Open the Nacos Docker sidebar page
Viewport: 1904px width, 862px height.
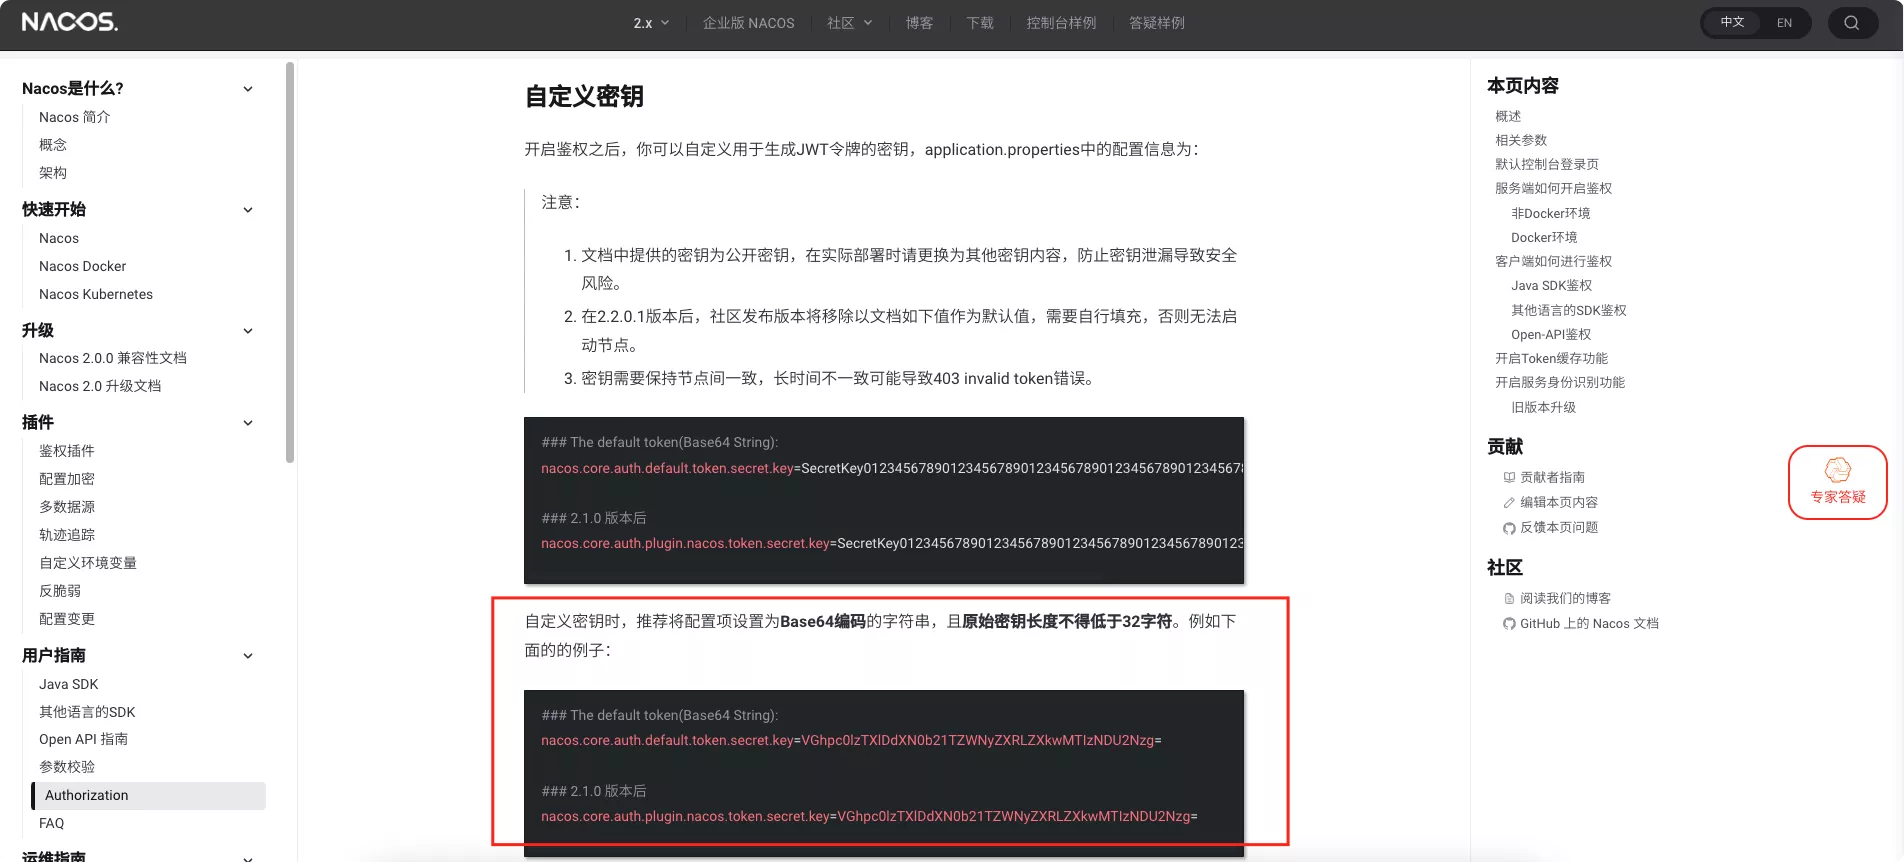(x=82, y=266)
